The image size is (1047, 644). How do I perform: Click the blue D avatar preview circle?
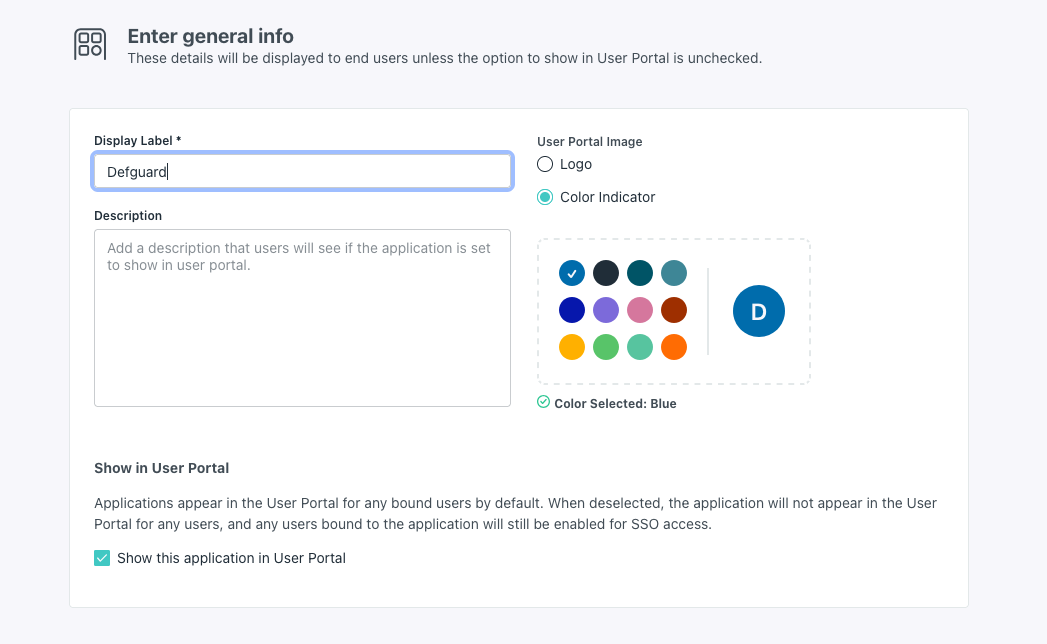point(759,311)
